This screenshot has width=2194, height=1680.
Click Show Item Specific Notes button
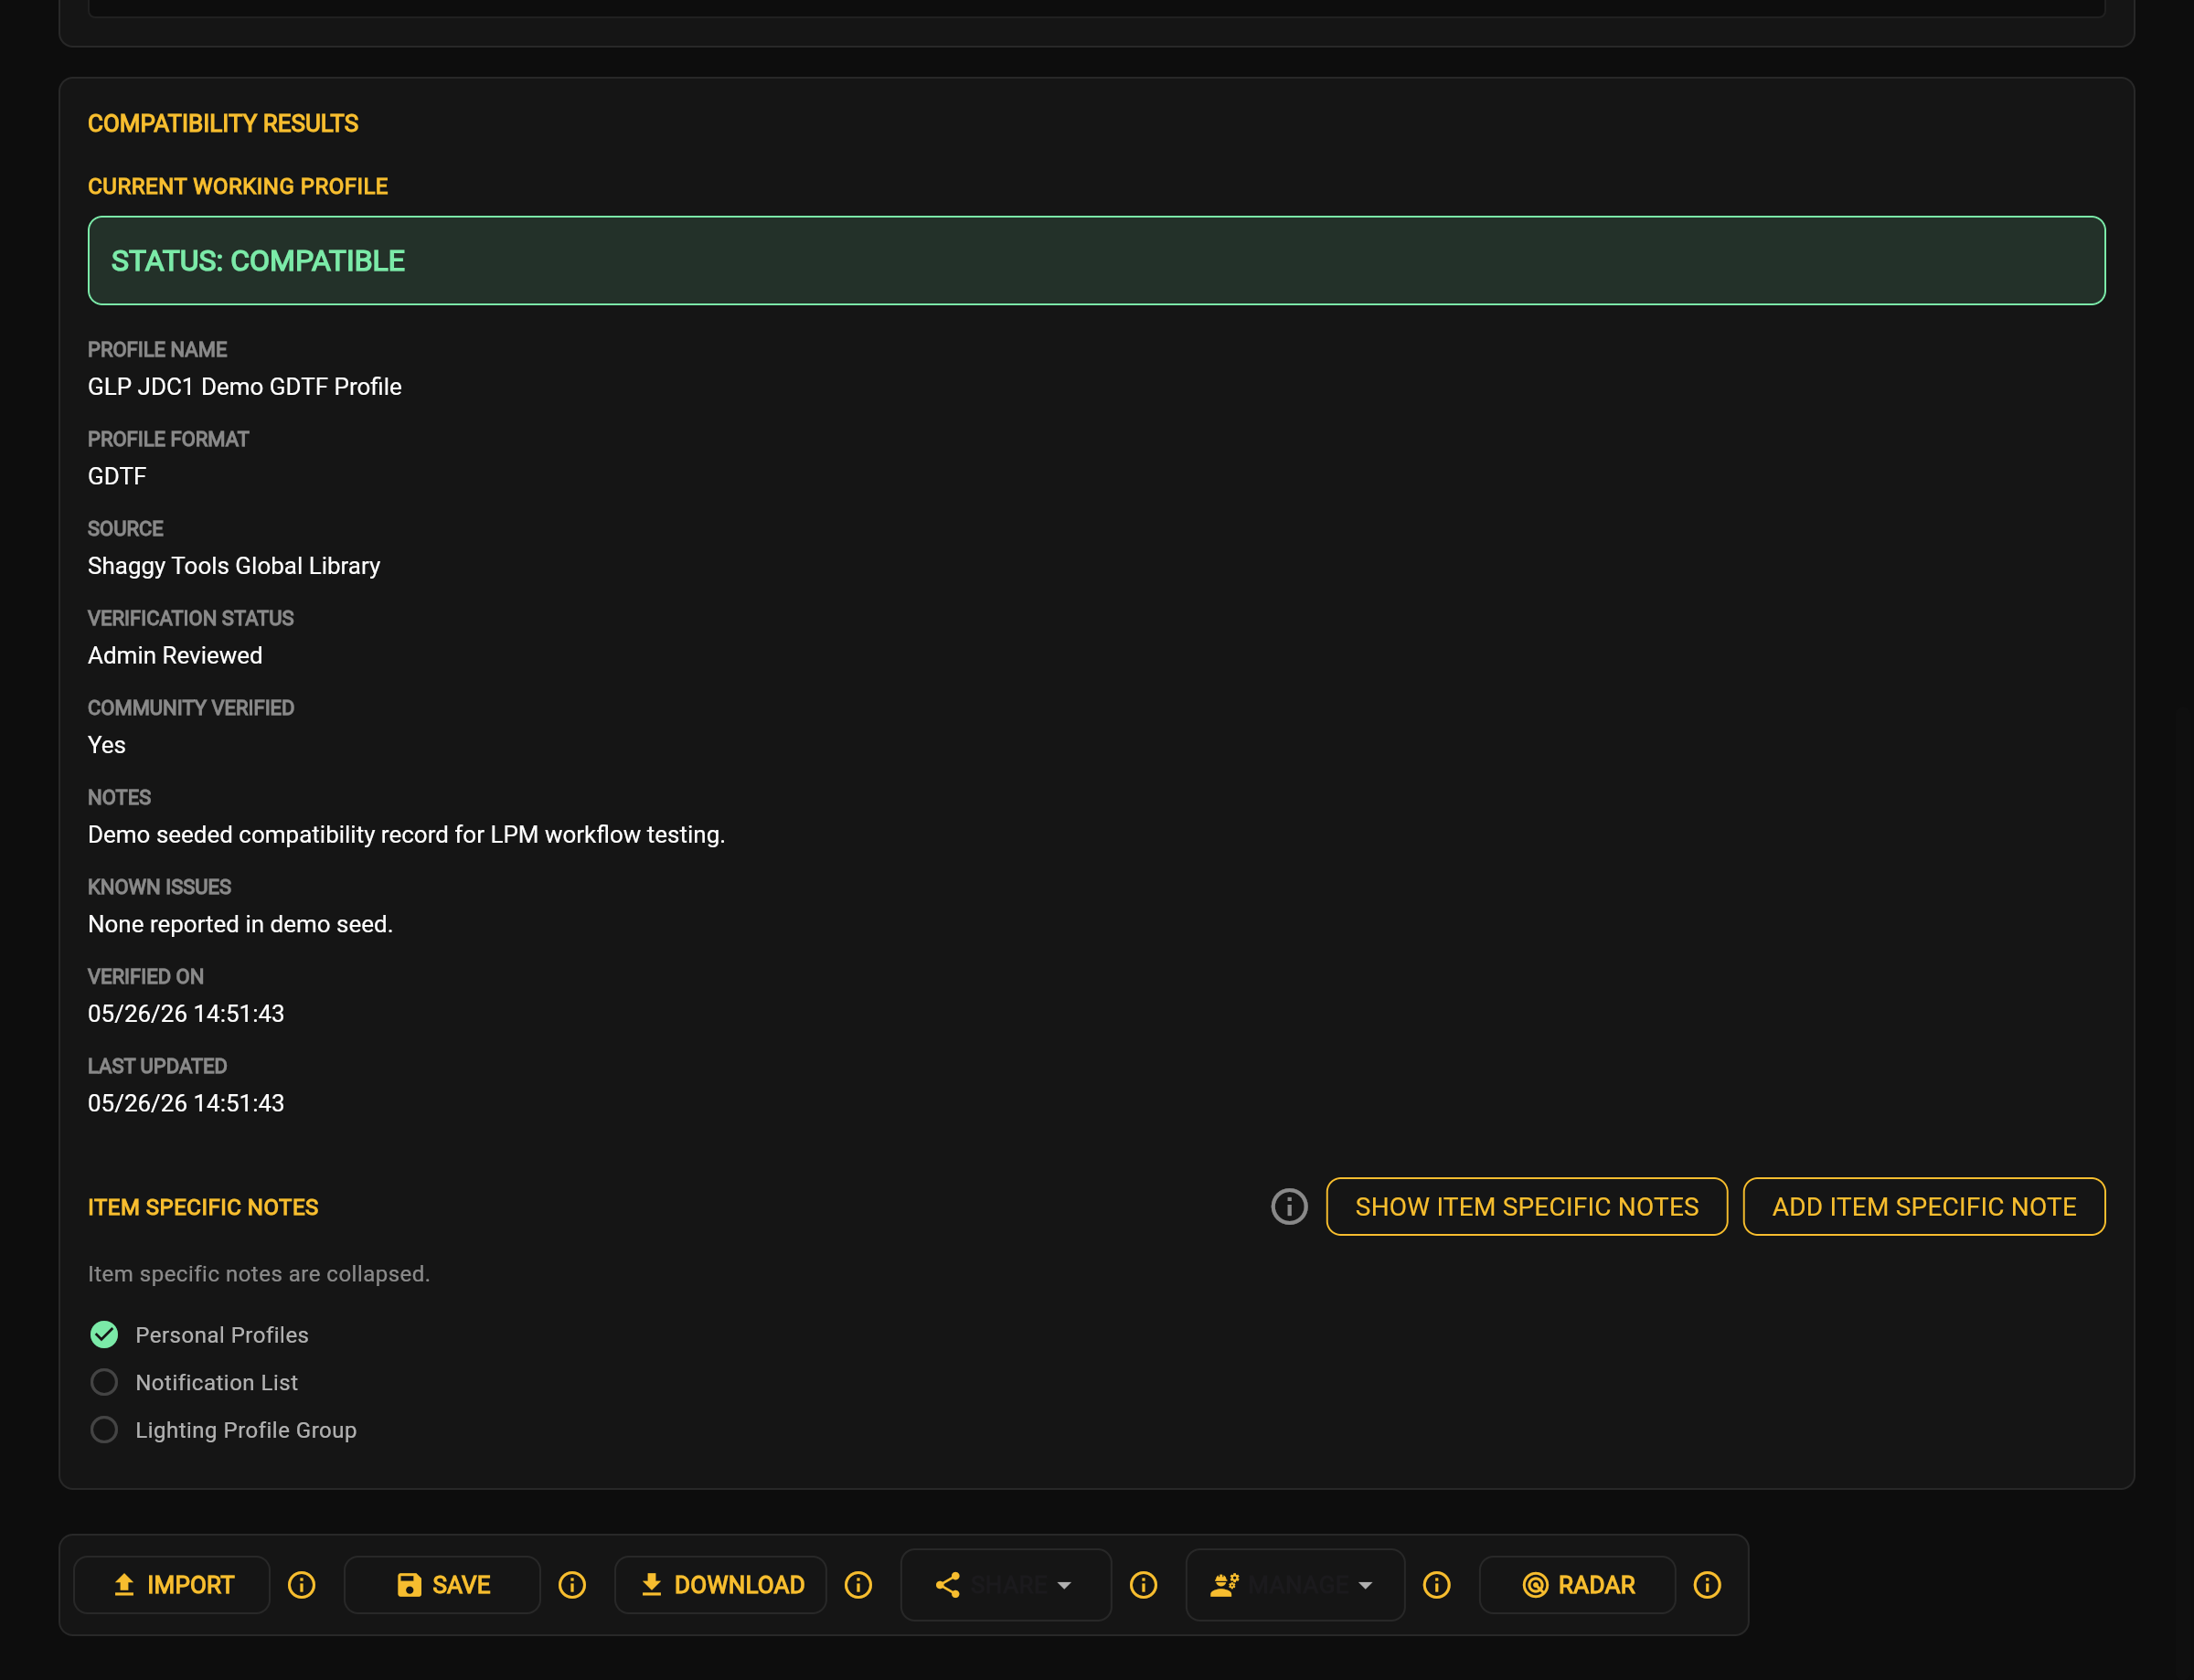1527,1207
